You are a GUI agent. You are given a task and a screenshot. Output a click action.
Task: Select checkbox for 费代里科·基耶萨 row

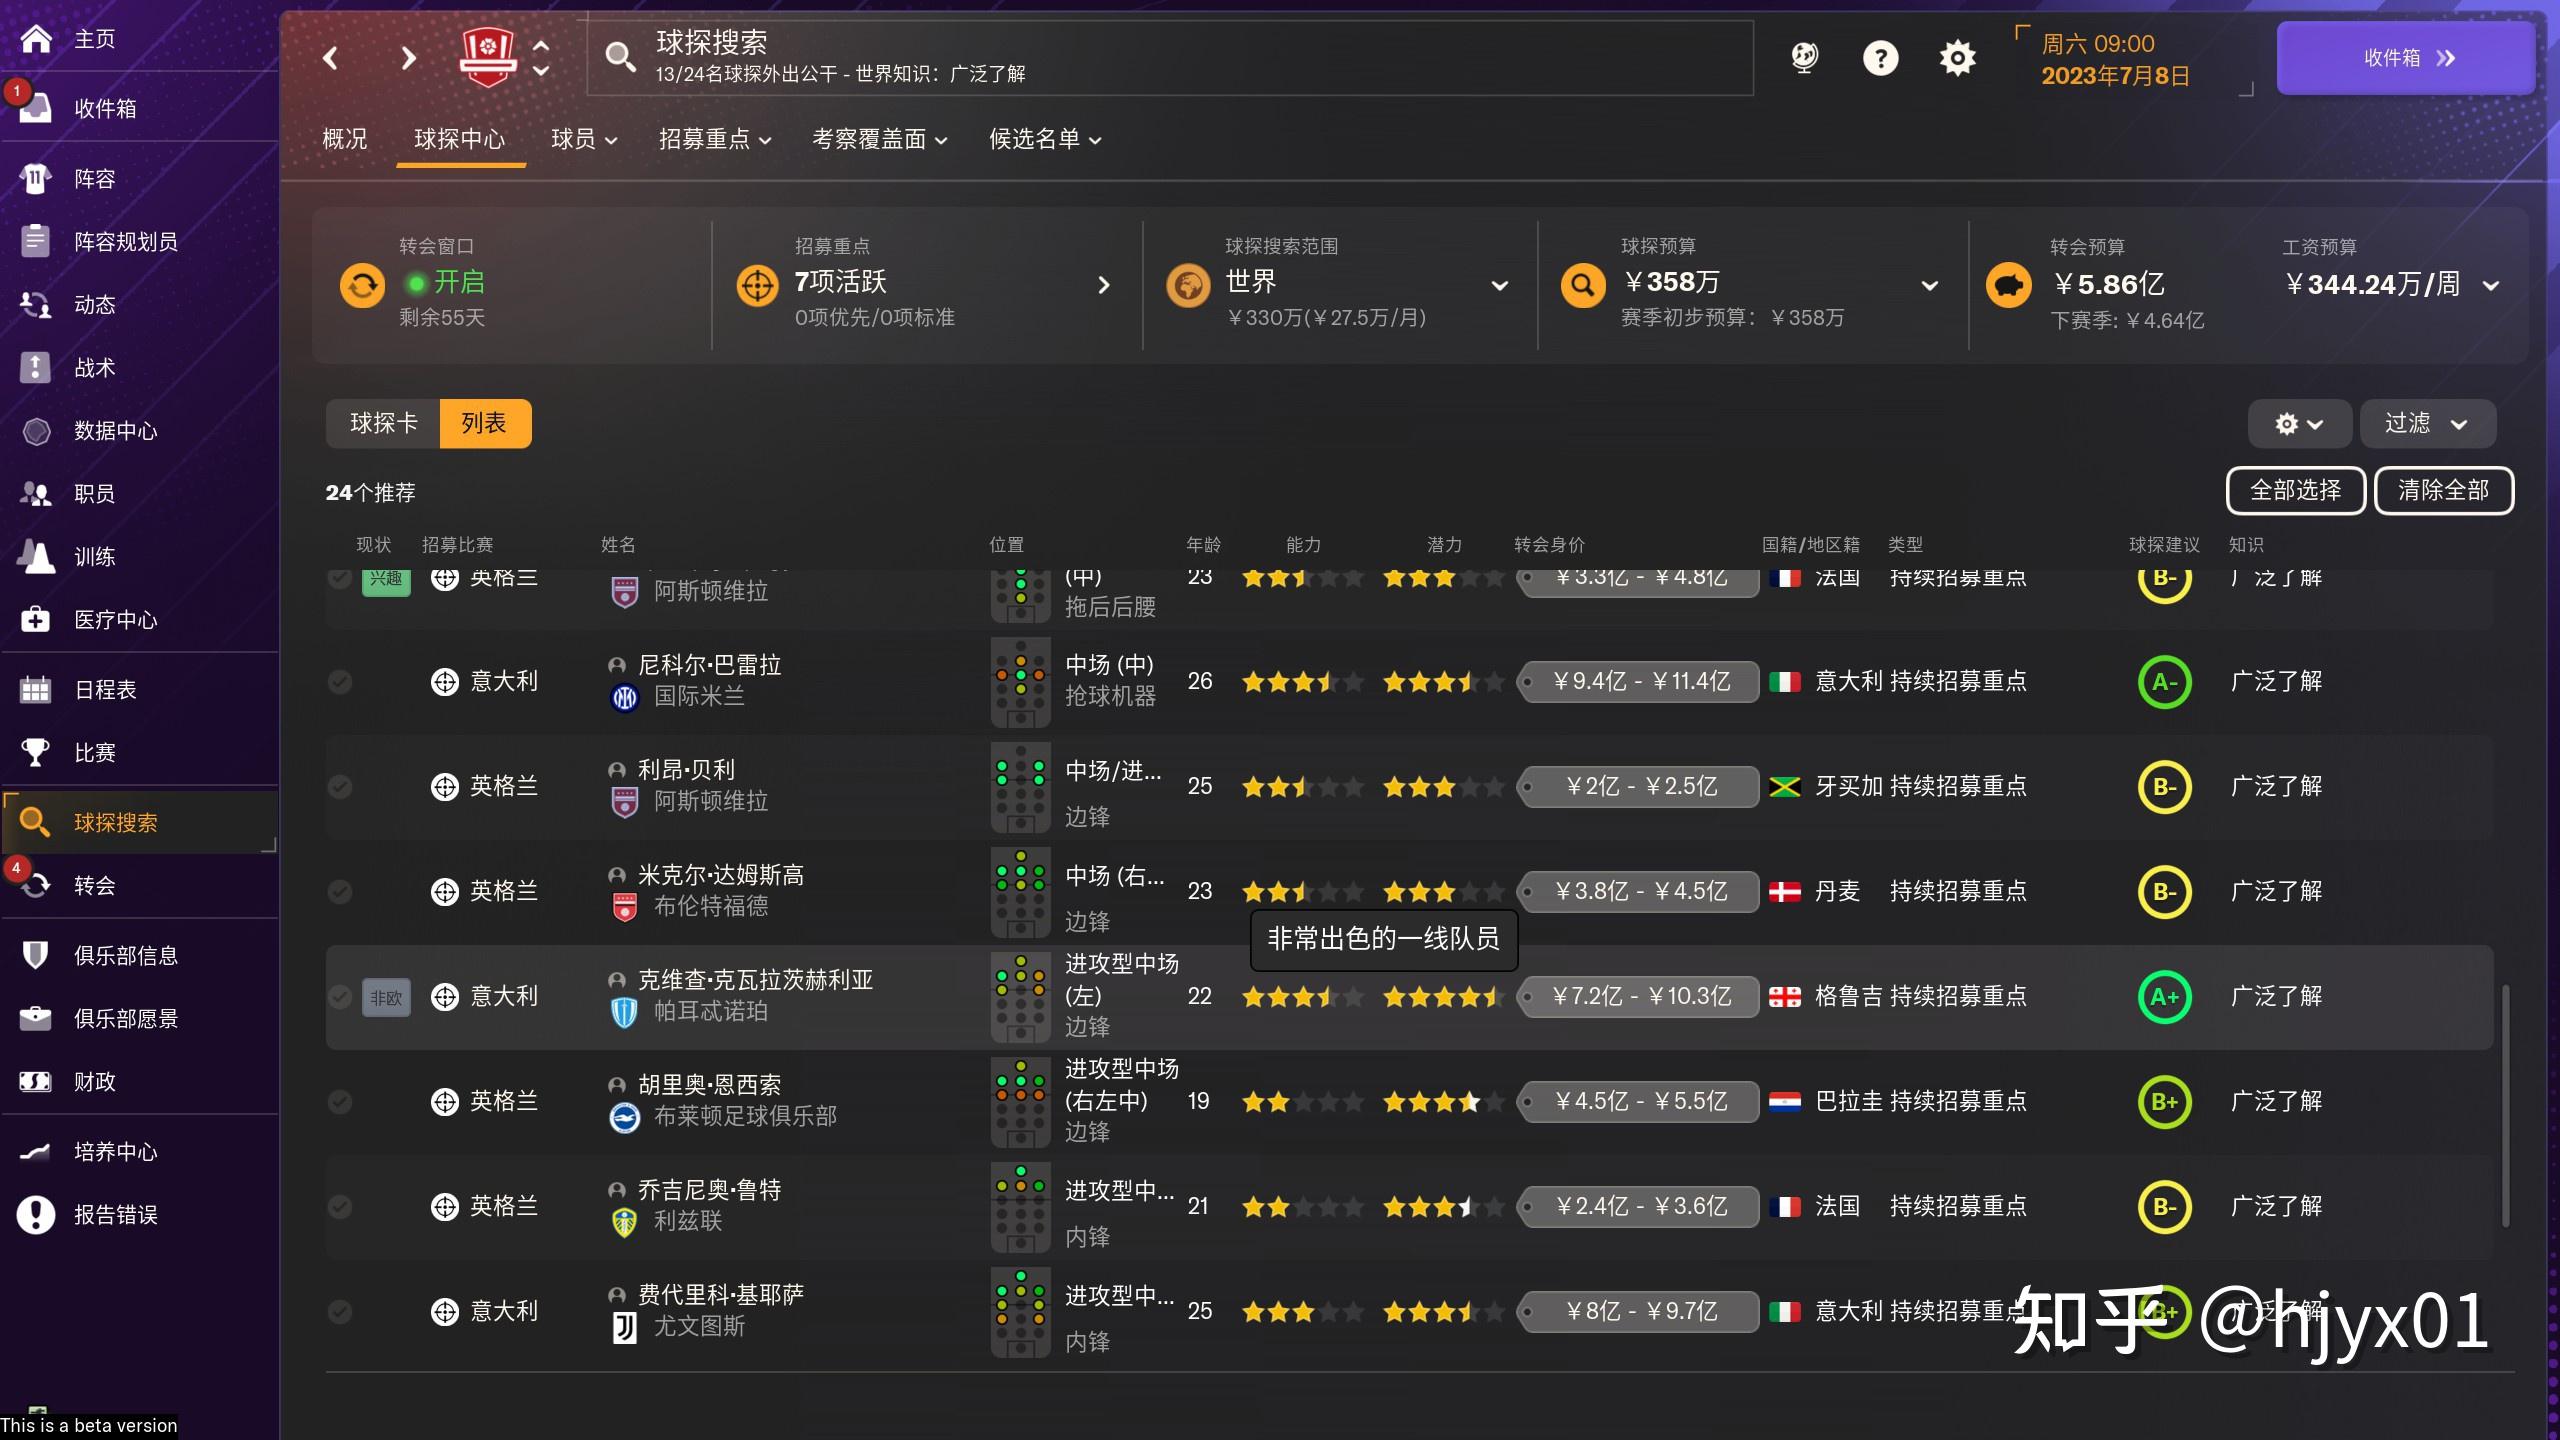pos(340,1311)
